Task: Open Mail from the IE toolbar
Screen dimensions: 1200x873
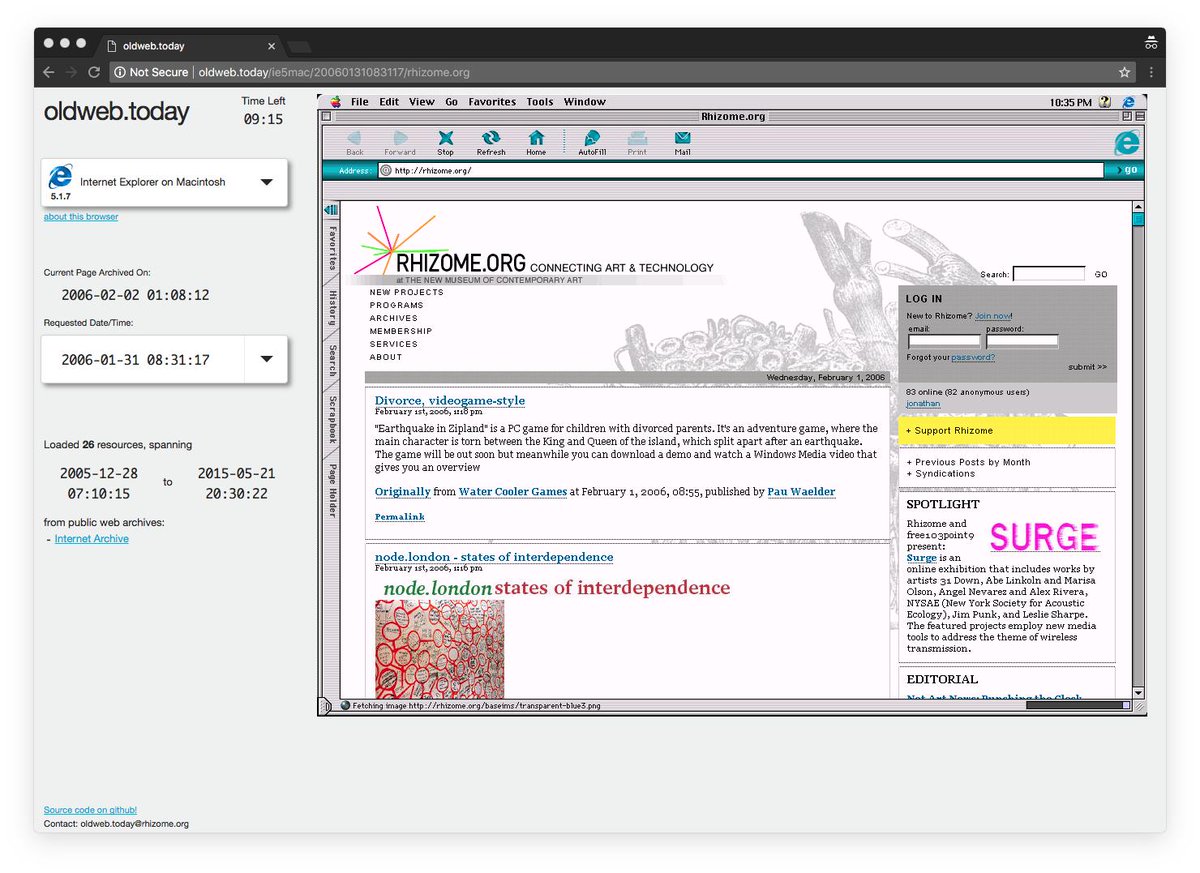Action: coord(682,139)
